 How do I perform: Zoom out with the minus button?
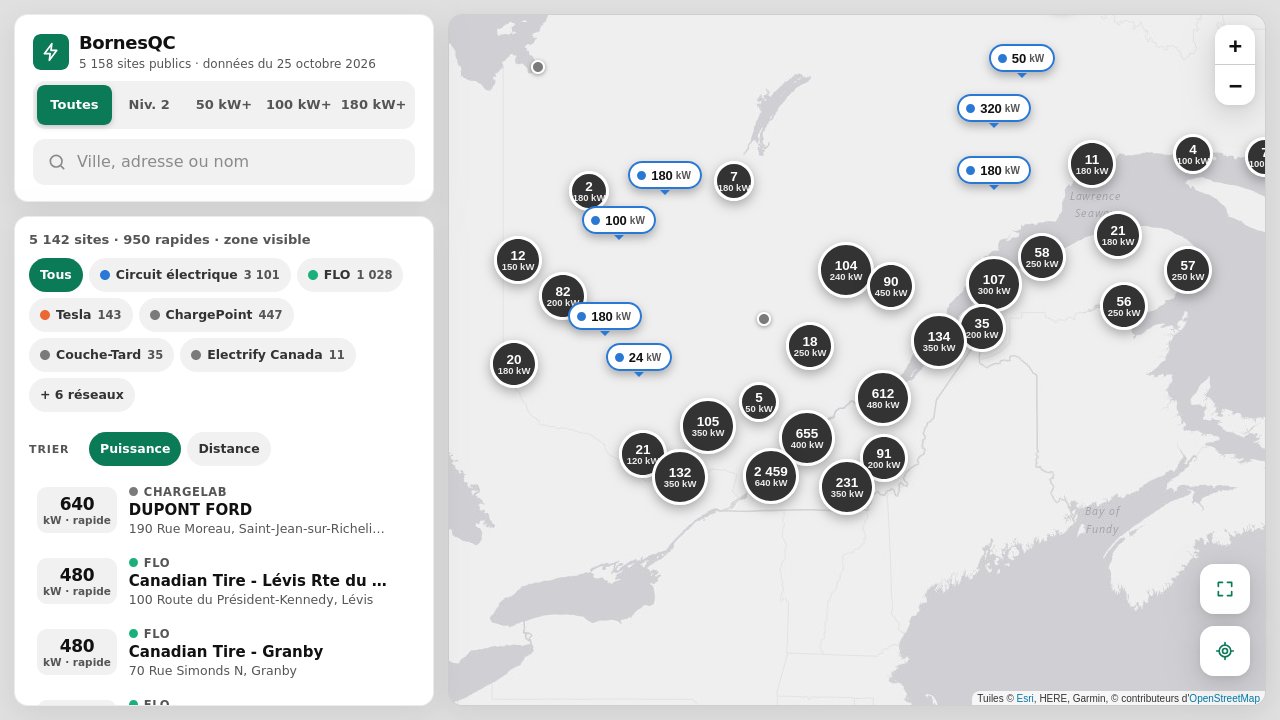(1235, 85)
